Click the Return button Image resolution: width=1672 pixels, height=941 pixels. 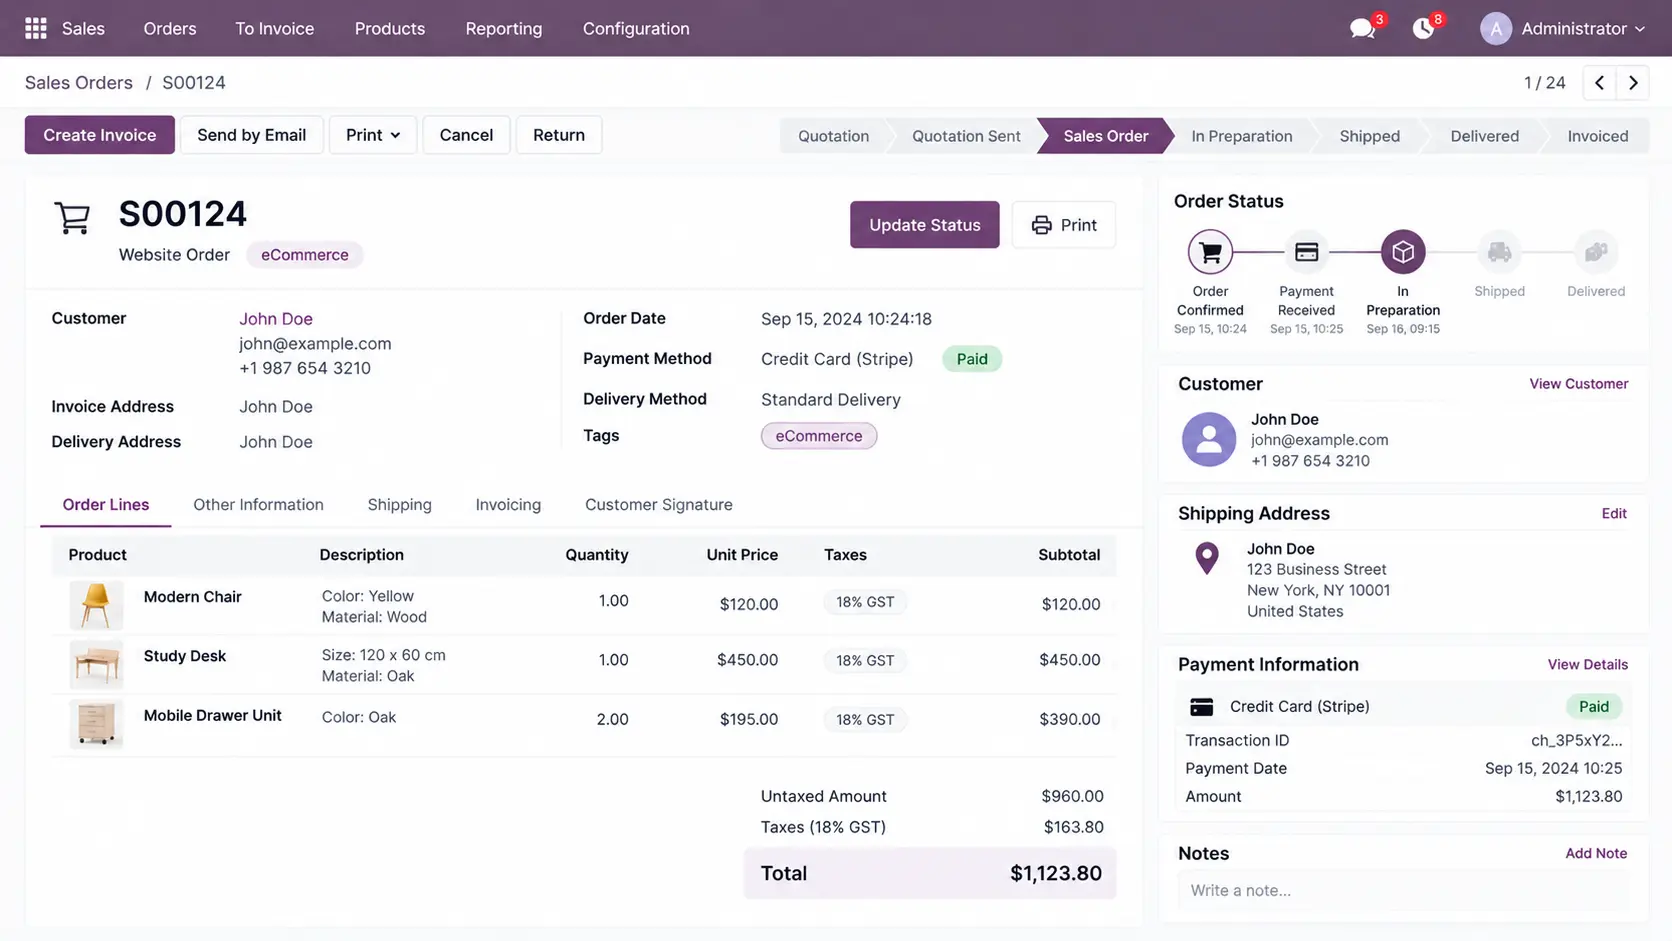[559, 135]
